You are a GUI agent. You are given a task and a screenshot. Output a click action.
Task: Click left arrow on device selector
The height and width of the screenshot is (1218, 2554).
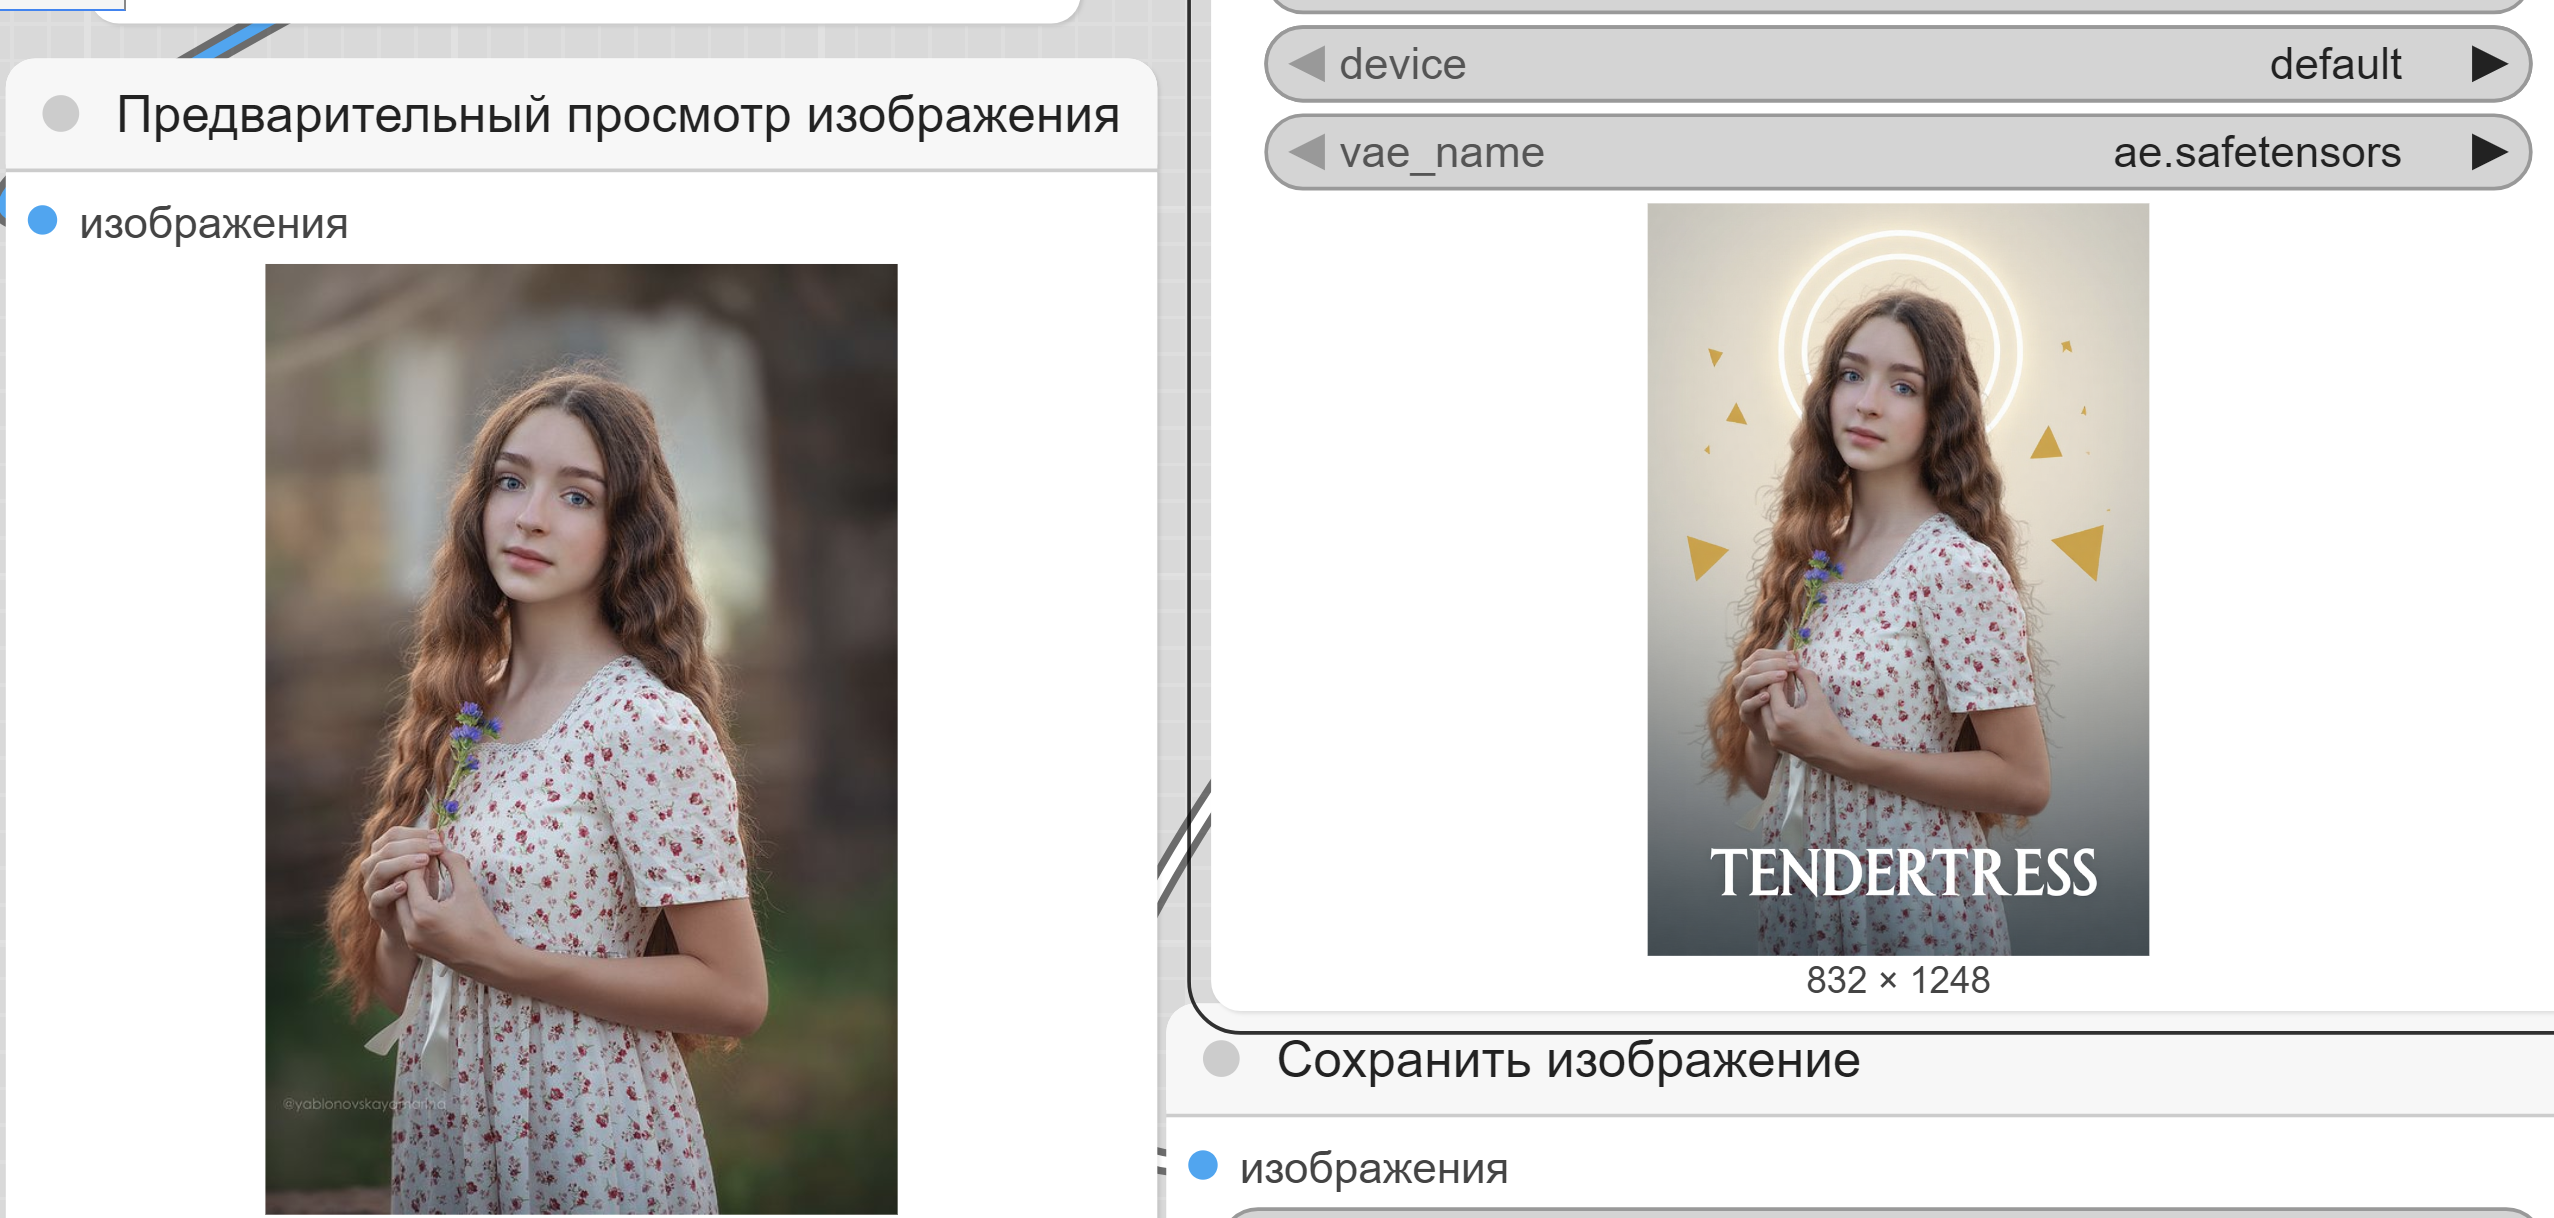1307,64
